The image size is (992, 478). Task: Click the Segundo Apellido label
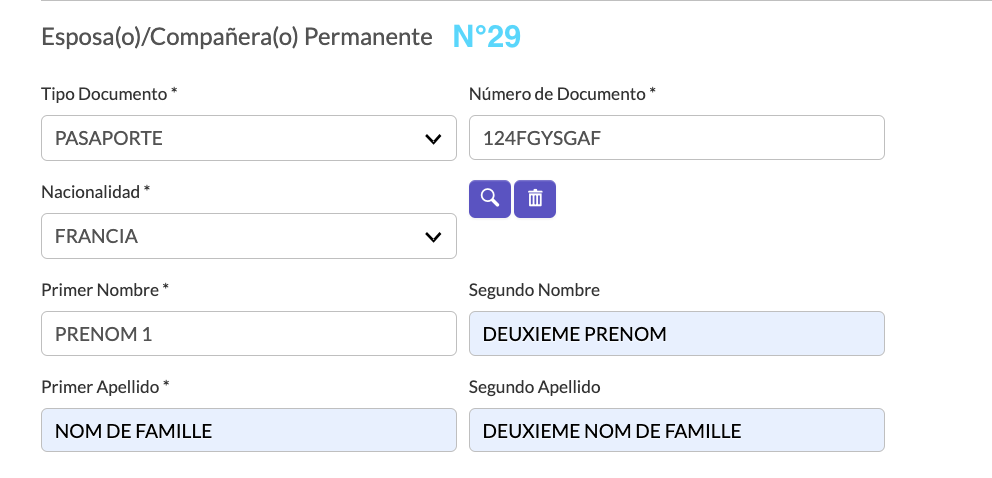pyautogui.click(x=535, y=387)
